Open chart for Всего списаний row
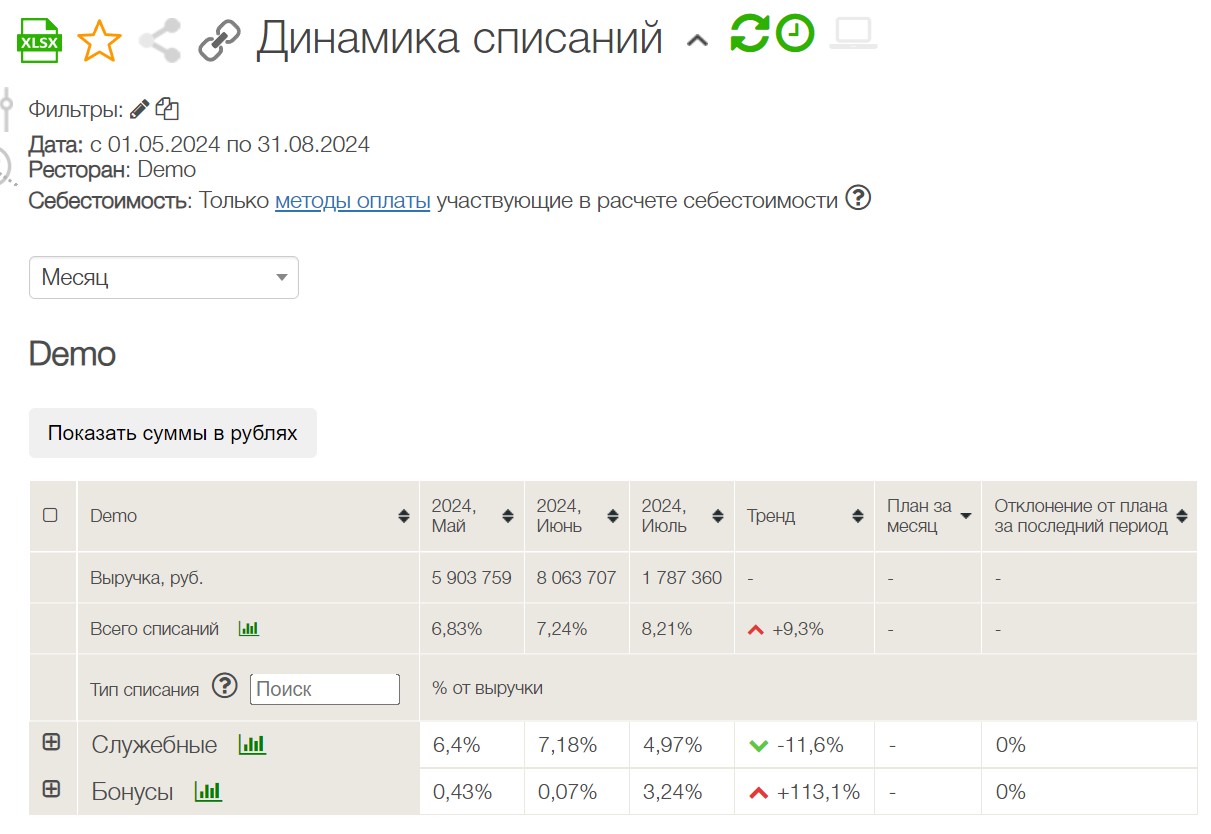Screen dimensions: 1211x834 [x=248, y=629]
